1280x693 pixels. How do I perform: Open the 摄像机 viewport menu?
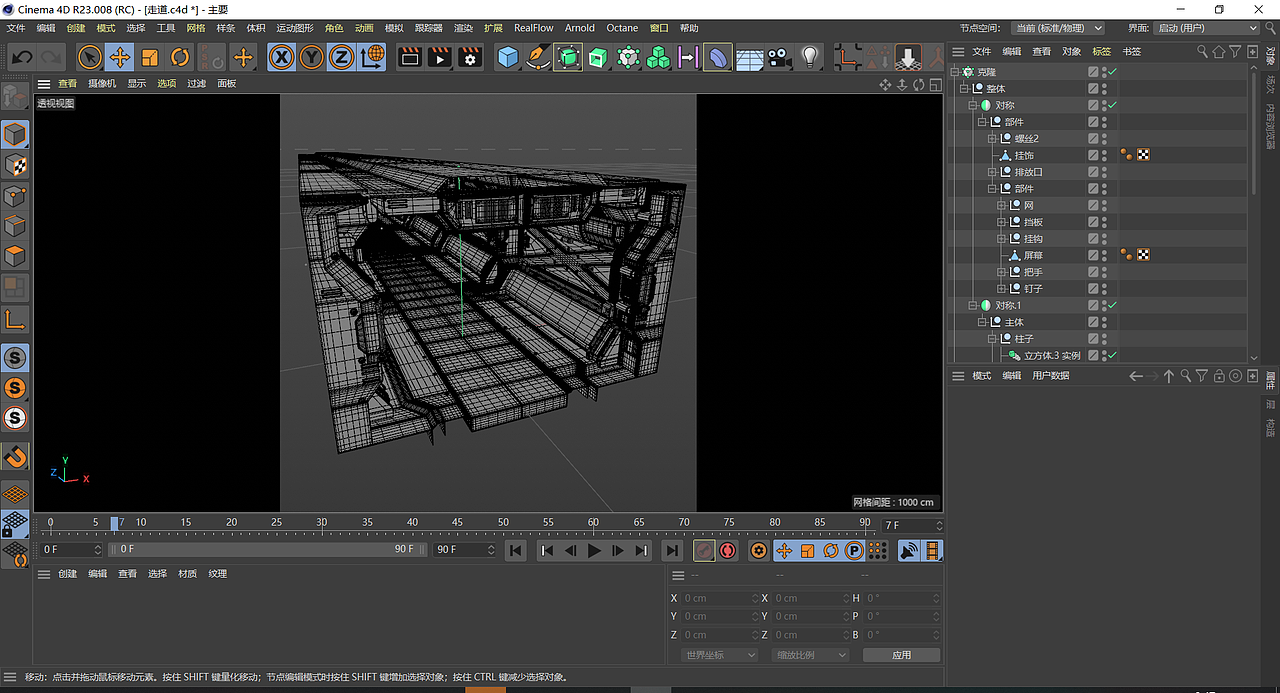pos(102,84)
